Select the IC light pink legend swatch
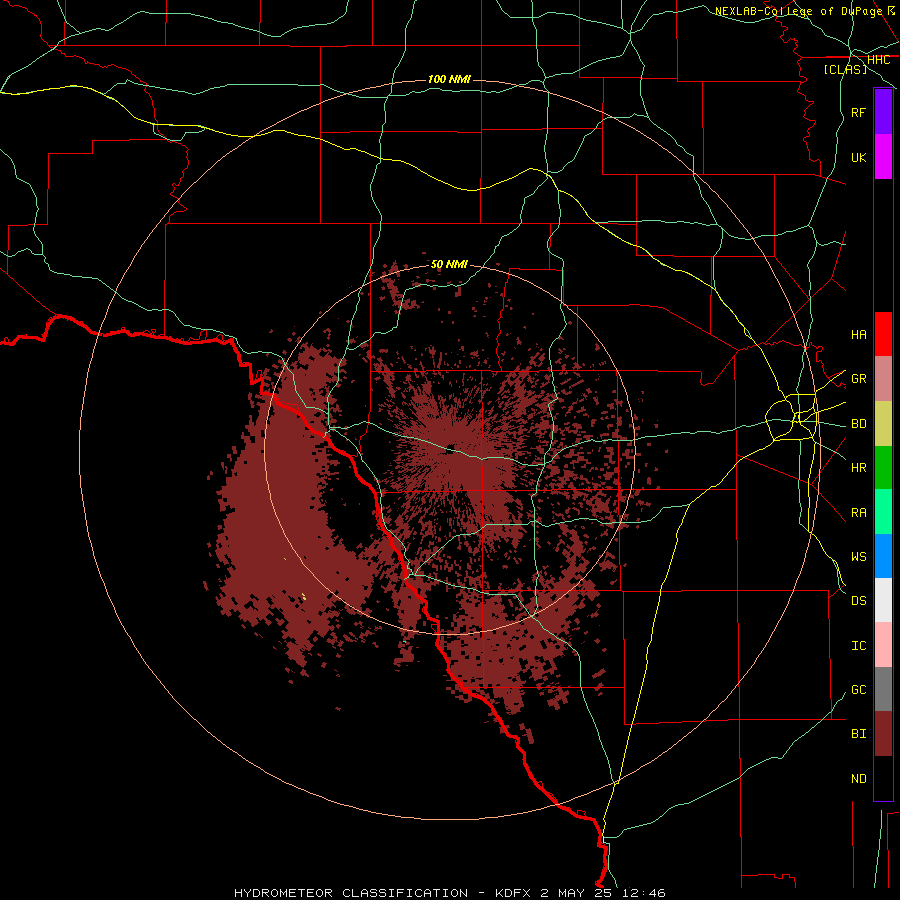 tap(883, 645)
